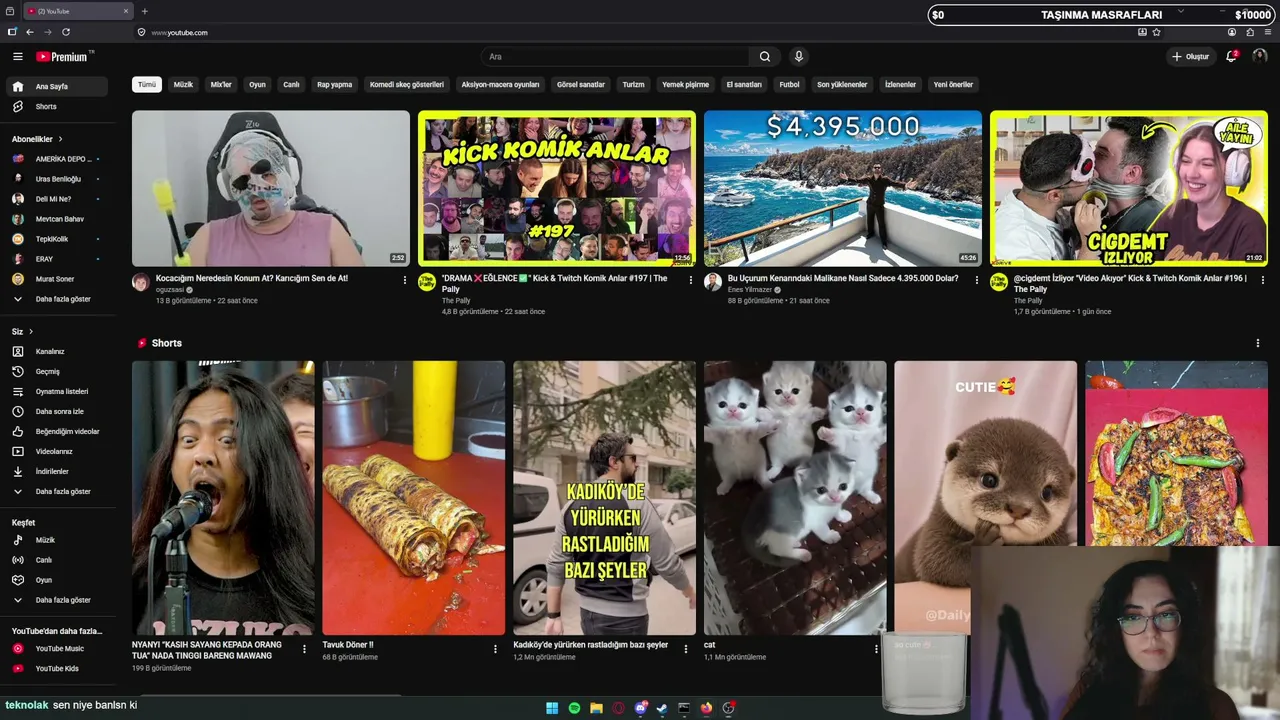This screenshot has width=1280, height=720.
Task: Open the browser application menu
Action: [1269, 32]
